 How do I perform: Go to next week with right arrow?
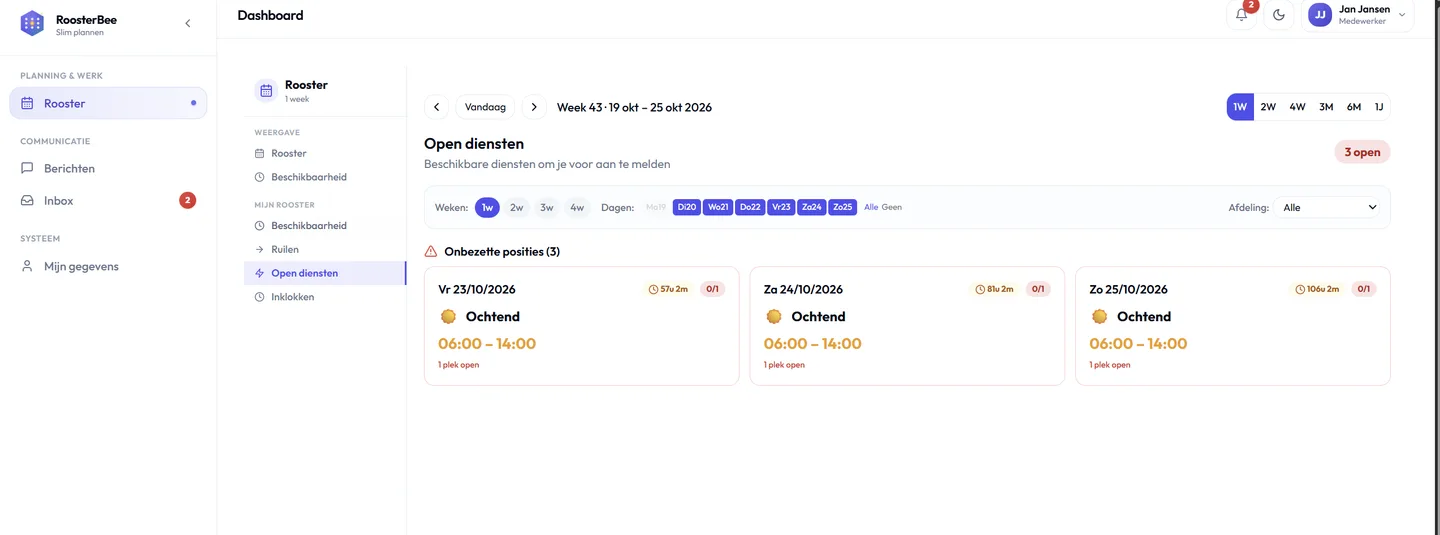[534, 107]
